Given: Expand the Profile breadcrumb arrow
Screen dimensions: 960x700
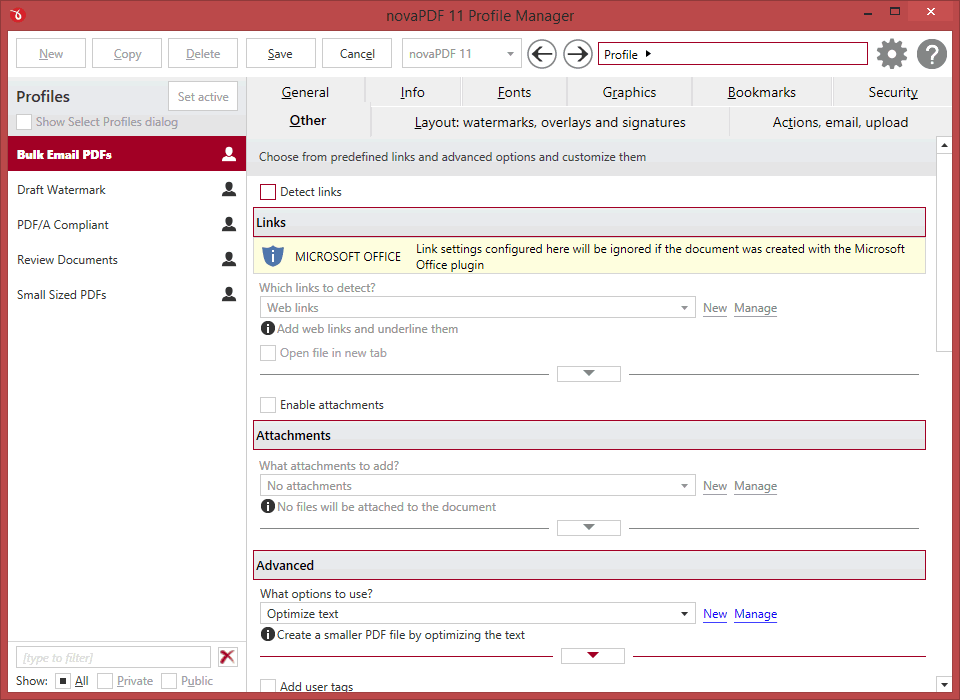Looking at the screenshot, I should click(x=648, y=54).
